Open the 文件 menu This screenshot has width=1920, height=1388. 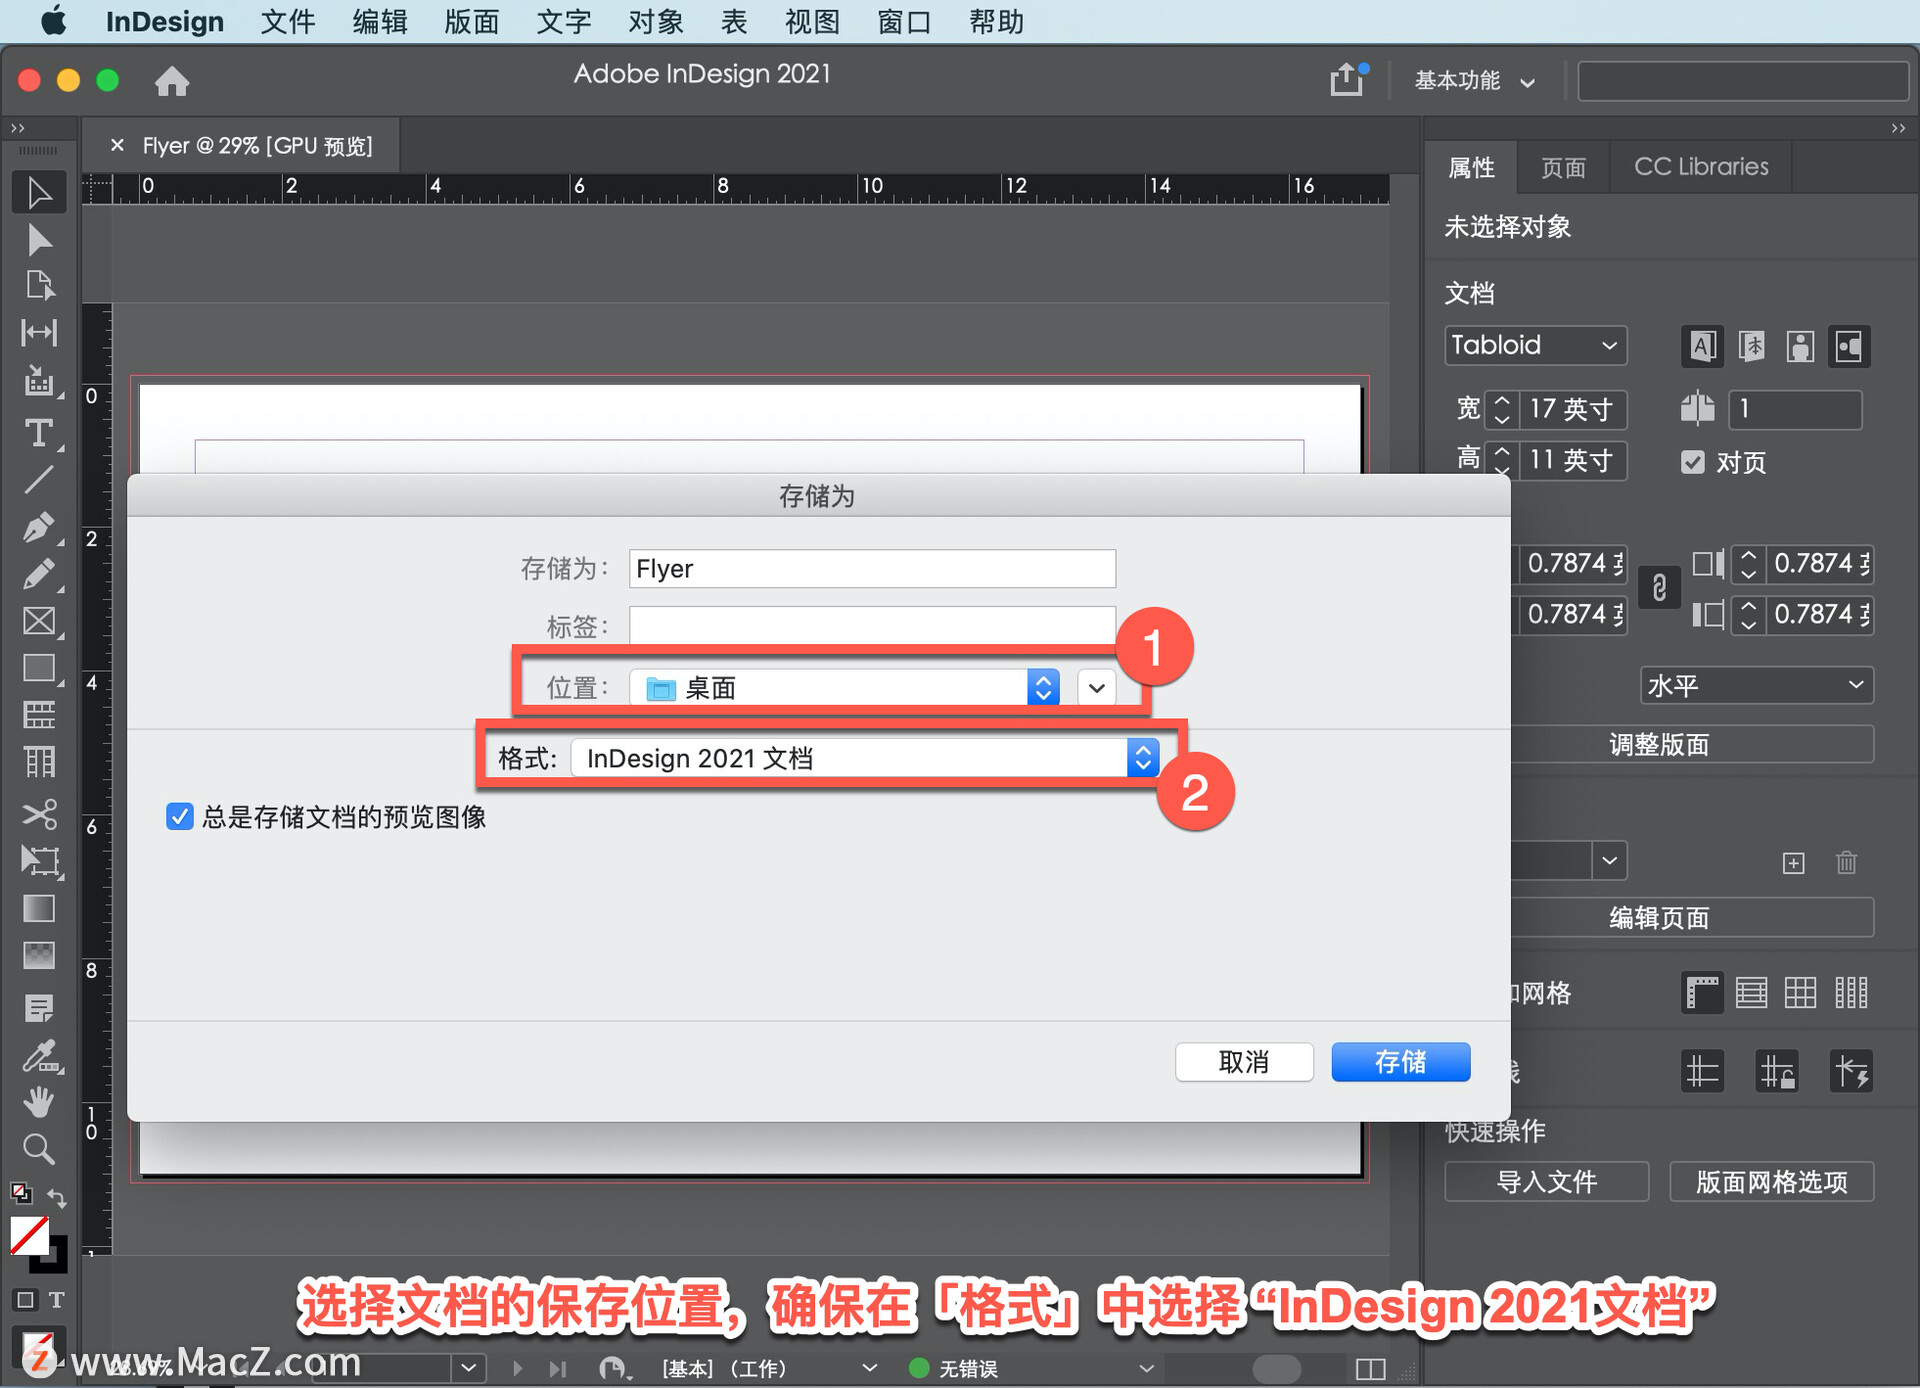point(287,21)
